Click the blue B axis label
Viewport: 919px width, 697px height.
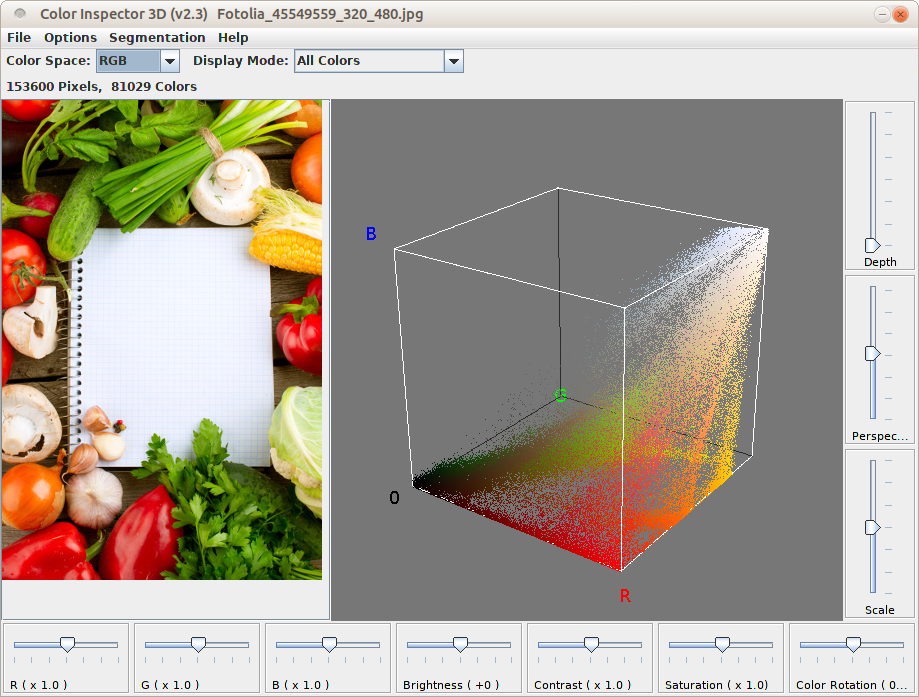371,234
